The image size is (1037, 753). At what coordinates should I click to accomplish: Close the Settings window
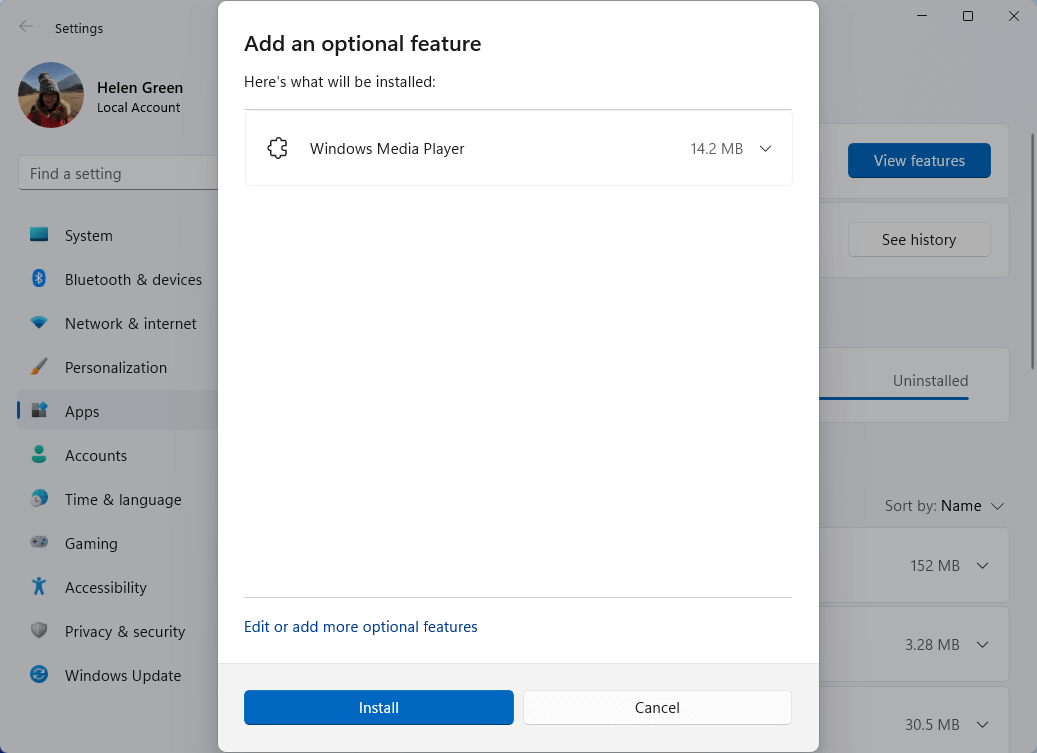click(1014, 16)
